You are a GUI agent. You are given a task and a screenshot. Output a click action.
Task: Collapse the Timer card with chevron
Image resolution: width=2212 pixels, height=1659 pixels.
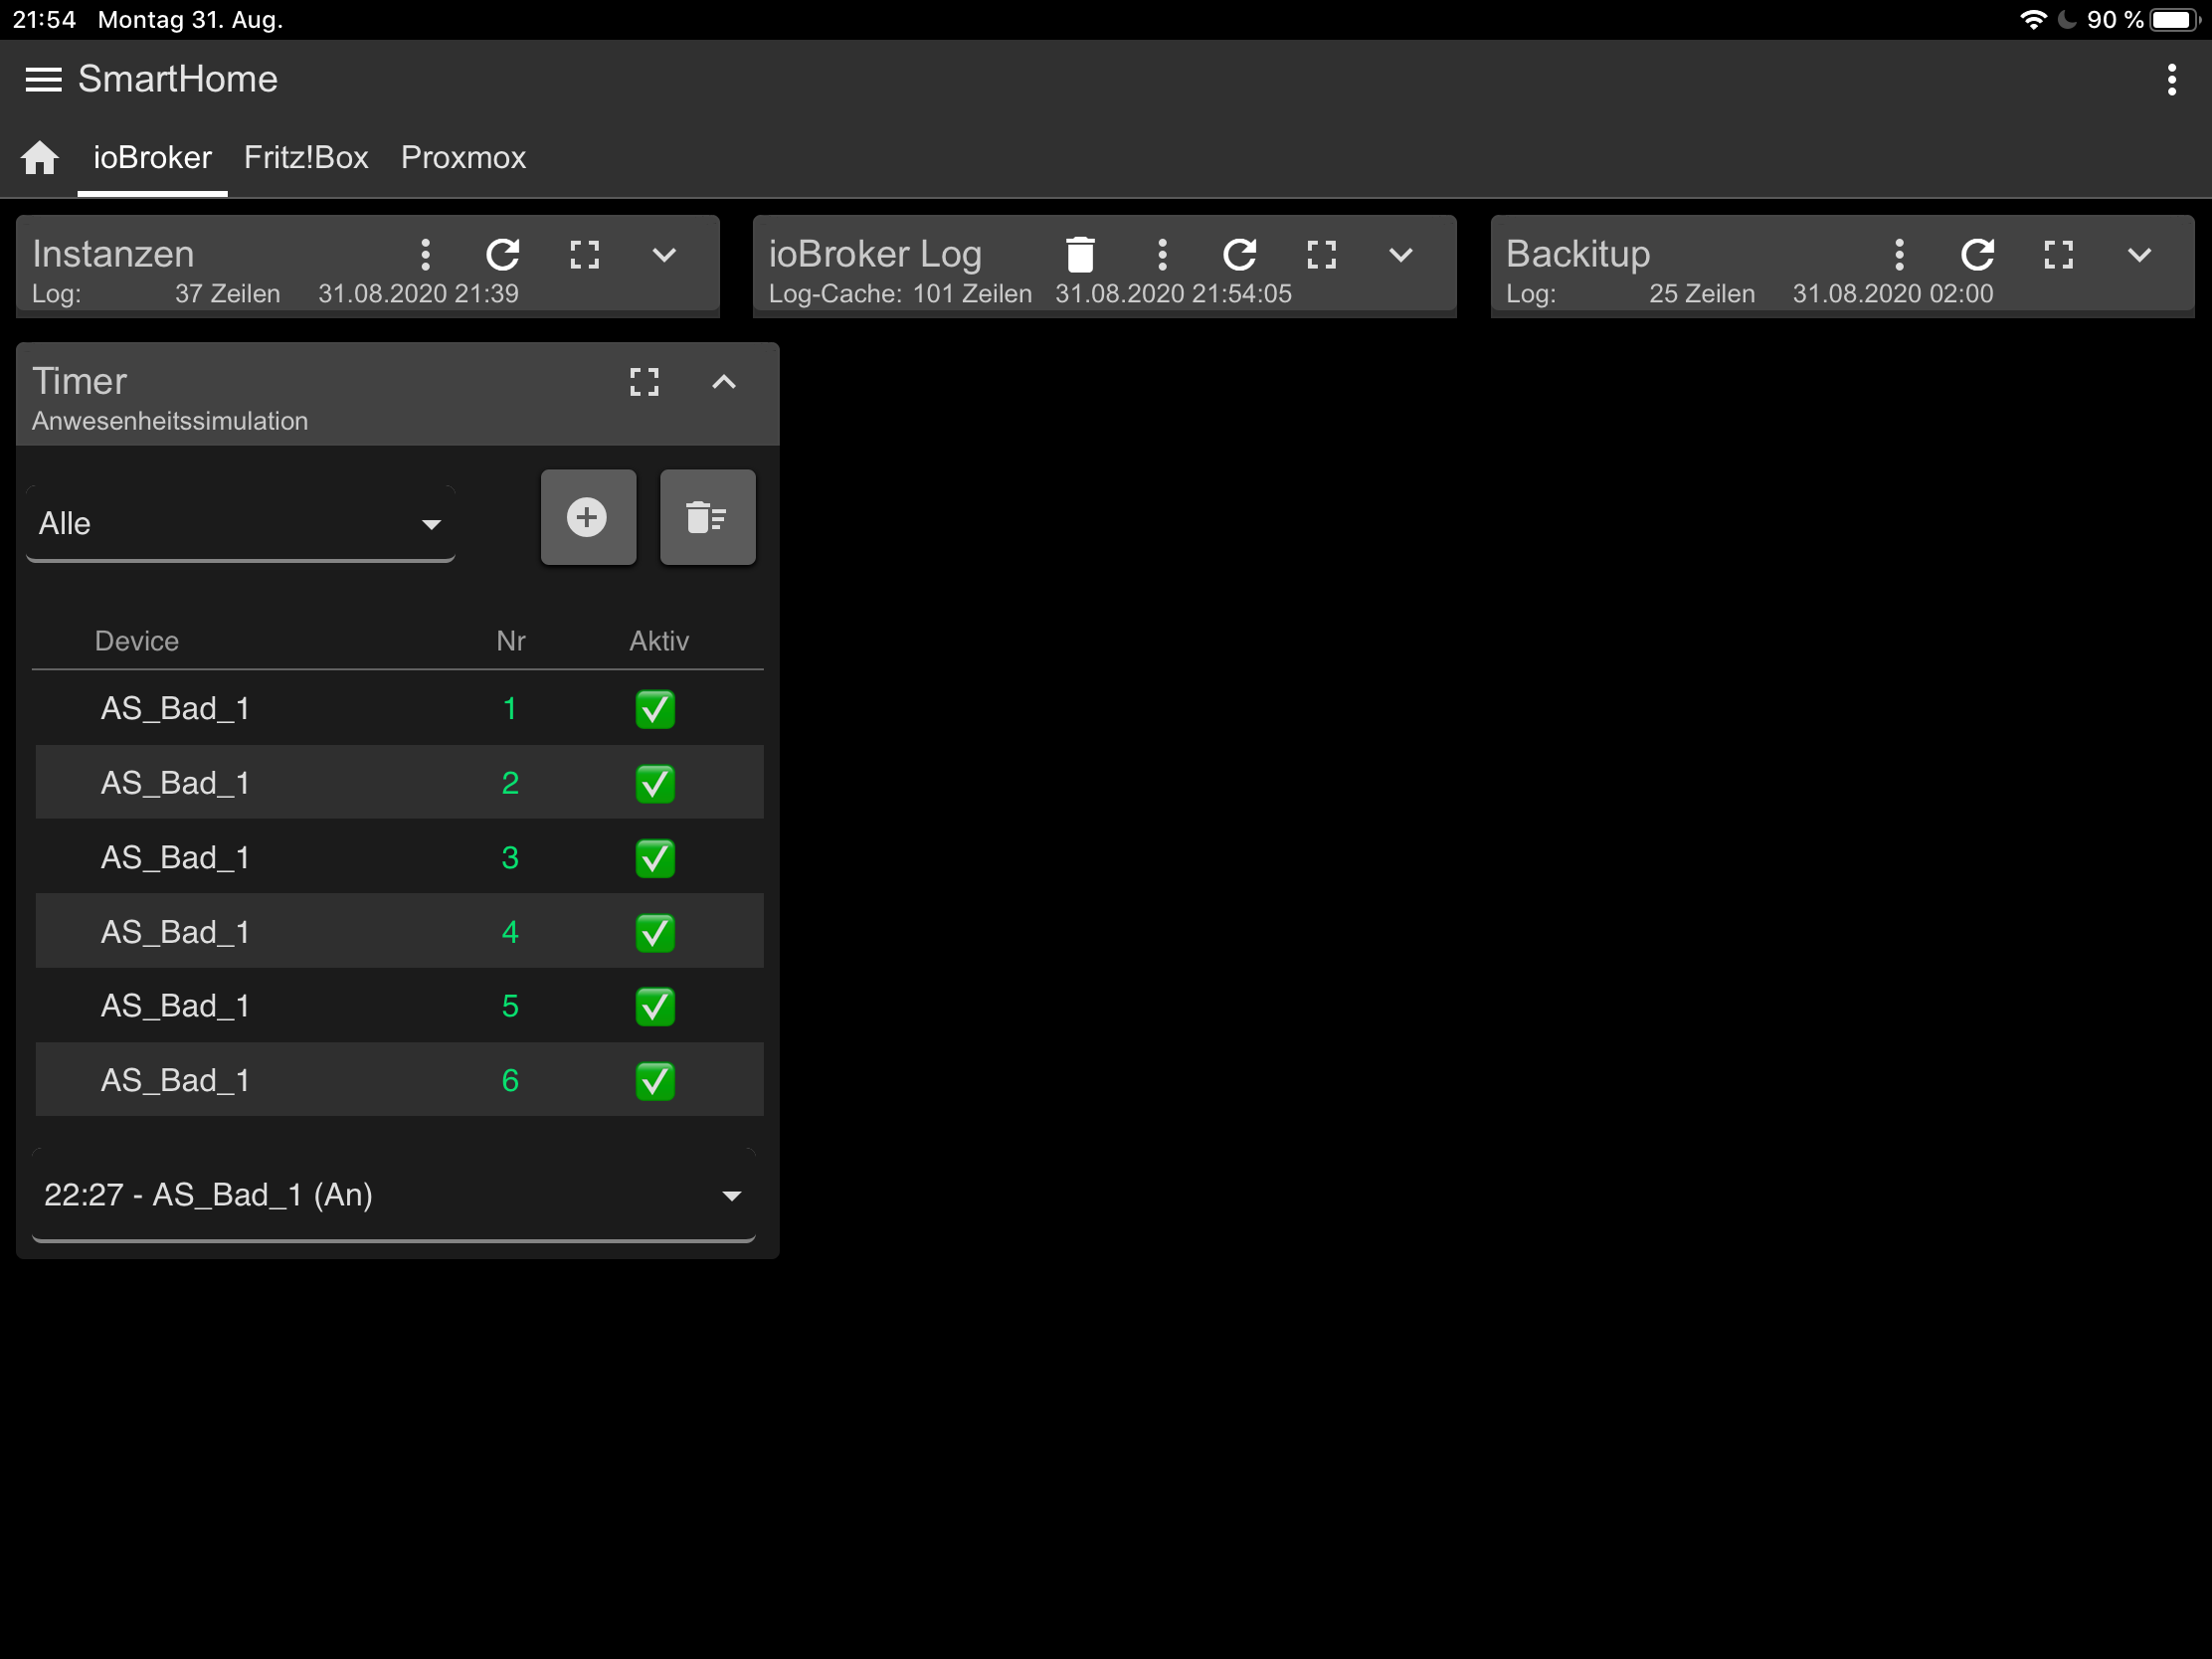tap(724, 382)
